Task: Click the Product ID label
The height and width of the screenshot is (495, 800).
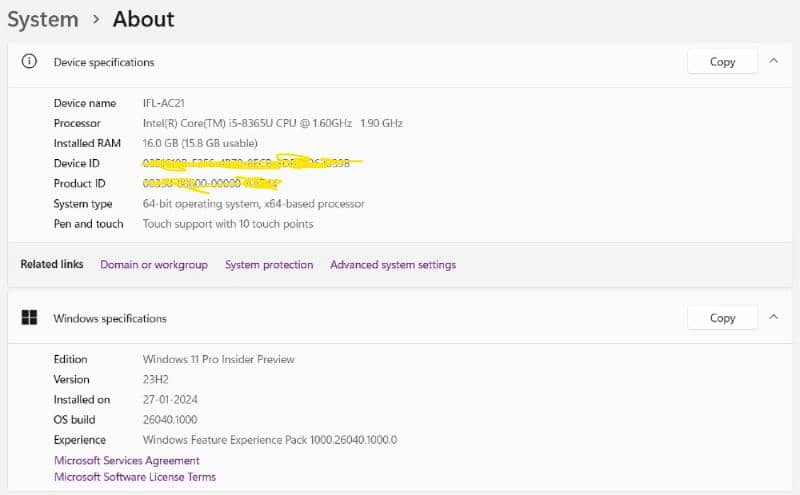Action: click(x=79, y=183)
